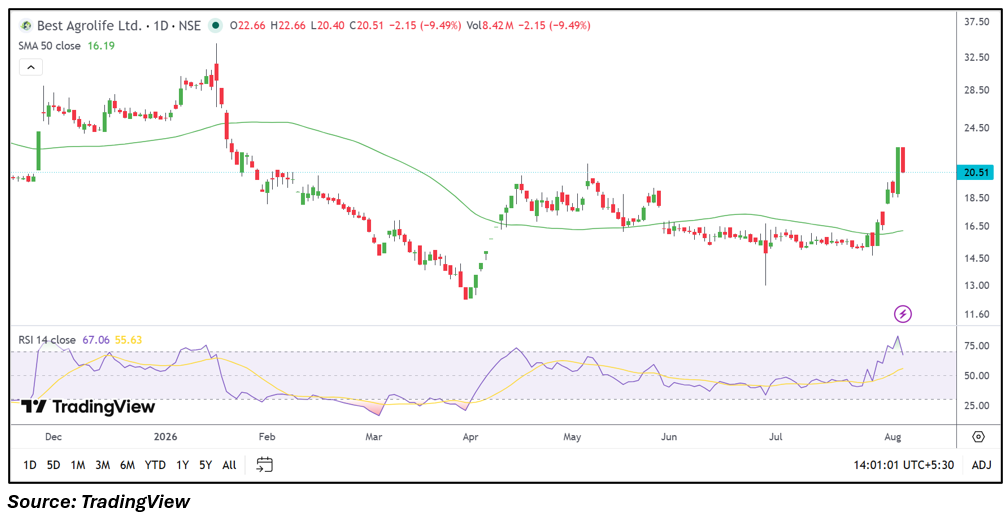Click the SMA 50 close indicator label

coord(49,46)
